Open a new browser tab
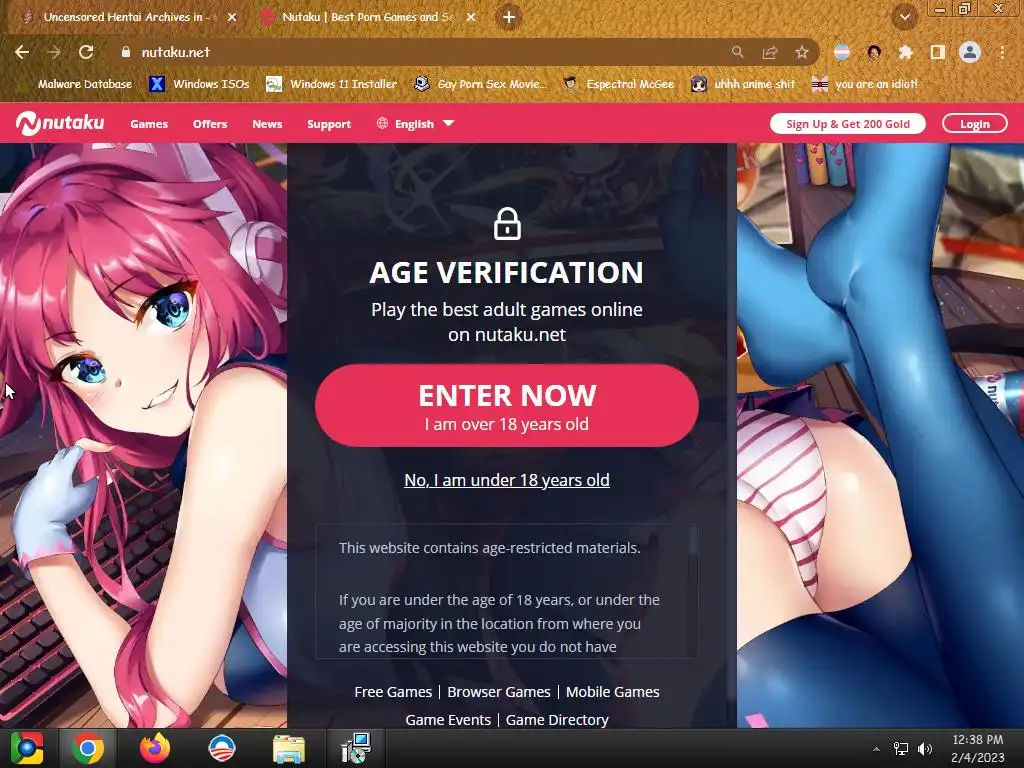This screenshot has height=768, width=1024. (x=509, y=18)
